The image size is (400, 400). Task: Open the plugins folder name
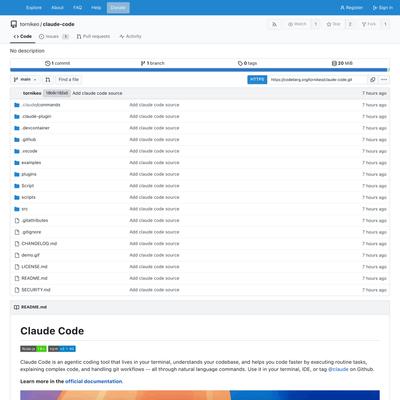click(29, 174)
